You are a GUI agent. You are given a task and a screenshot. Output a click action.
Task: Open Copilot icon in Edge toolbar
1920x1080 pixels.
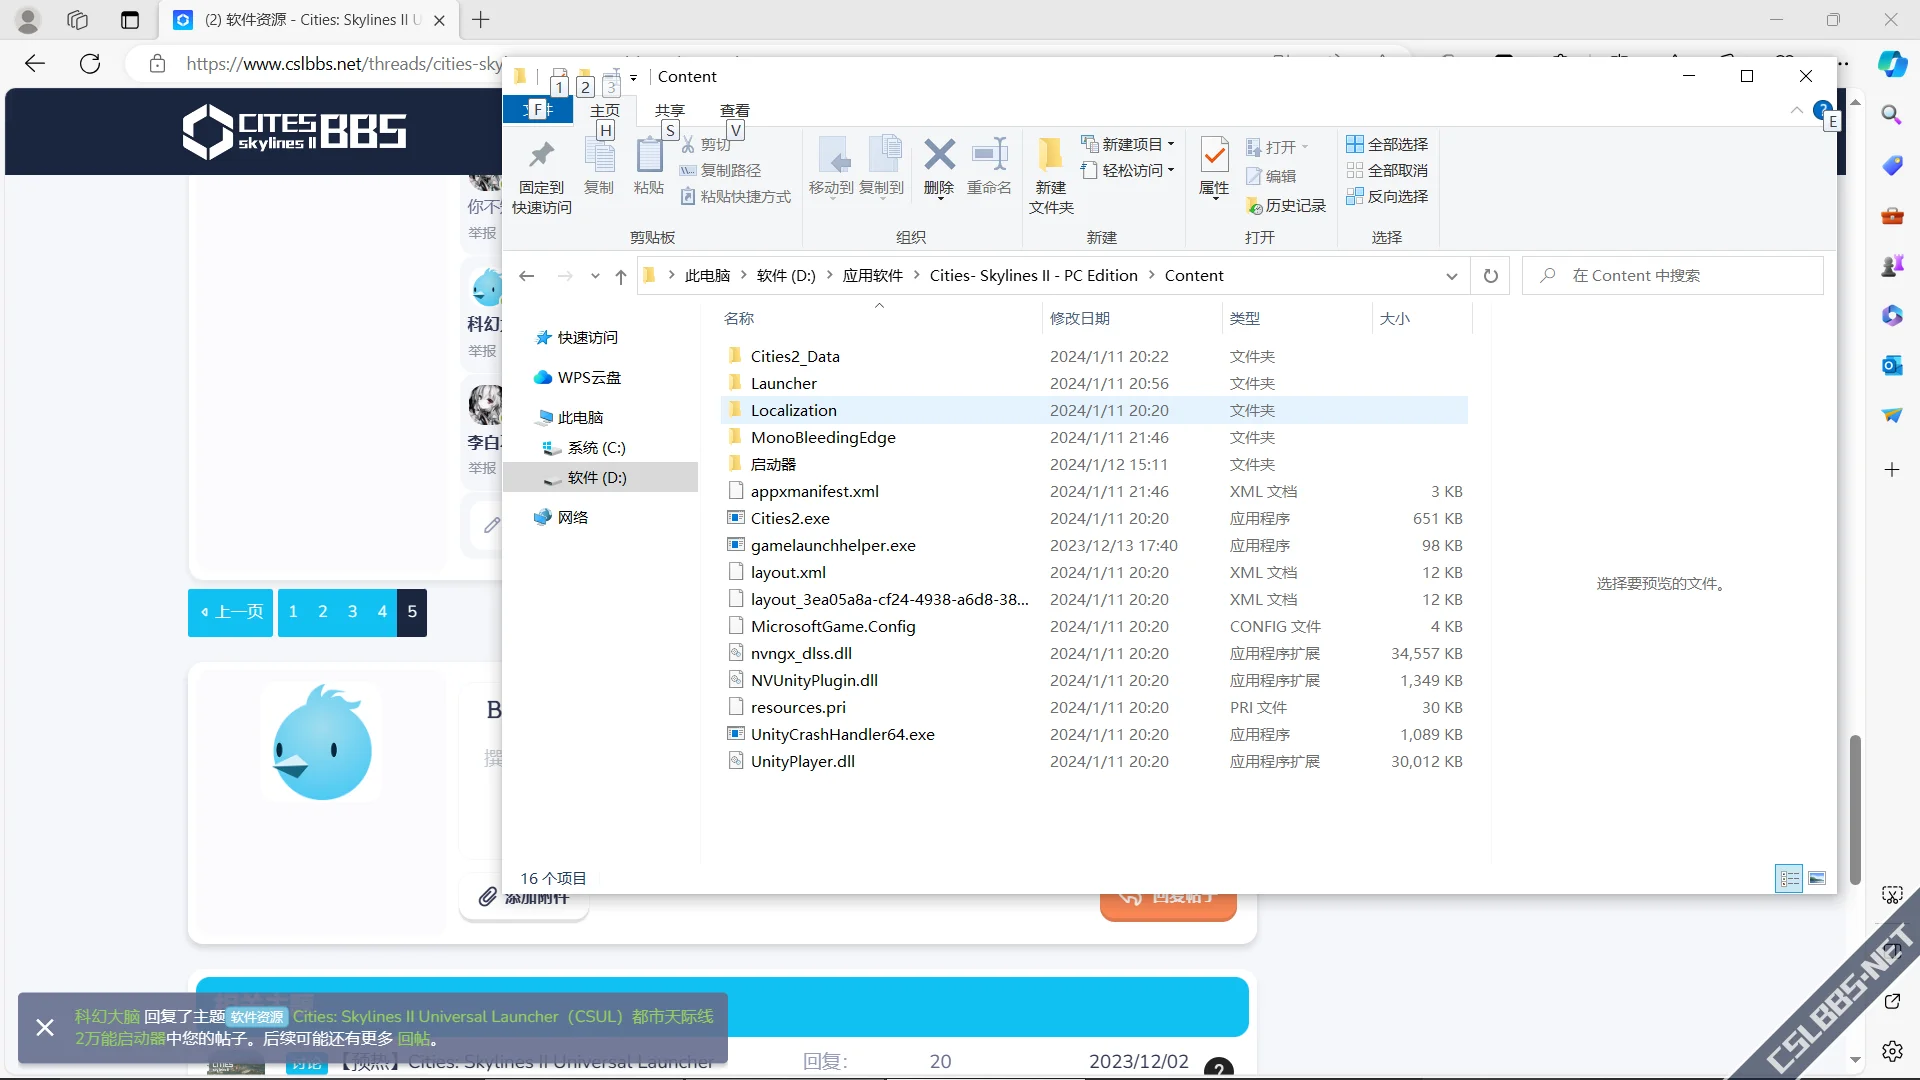click(x=1892, y=64)
